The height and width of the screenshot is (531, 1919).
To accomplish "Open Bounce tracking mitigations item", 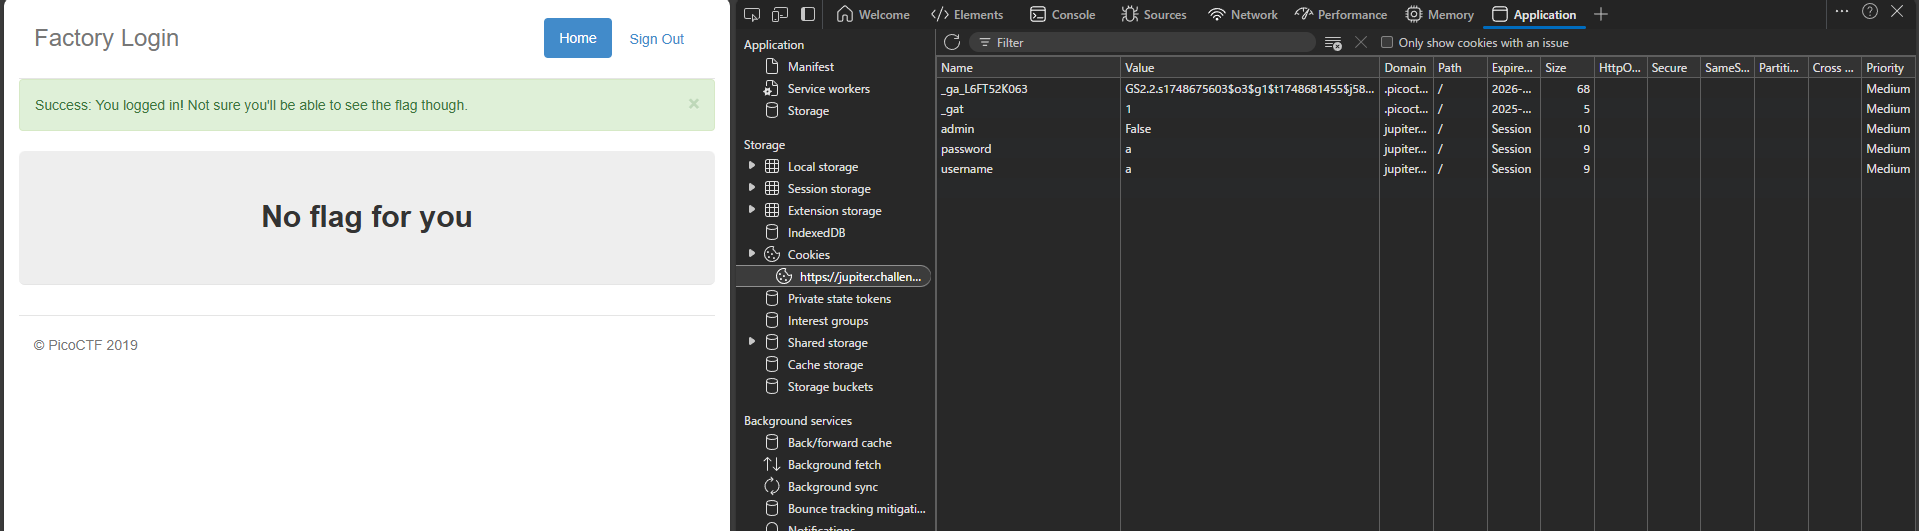I will click(x=856, y=509).
